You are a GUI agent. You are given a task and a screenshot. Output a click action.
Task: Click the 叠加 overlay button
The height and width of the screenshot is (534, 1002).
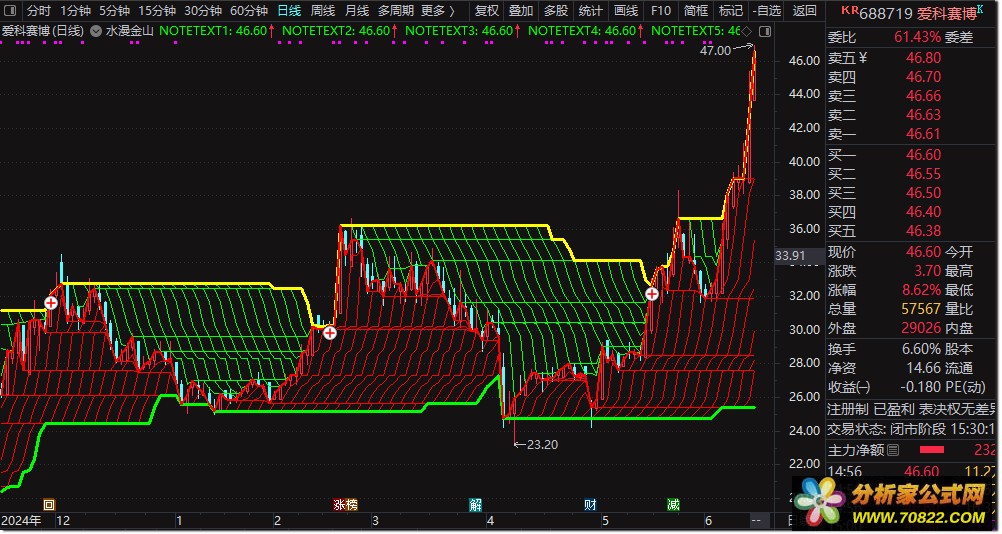pos(521,11)
